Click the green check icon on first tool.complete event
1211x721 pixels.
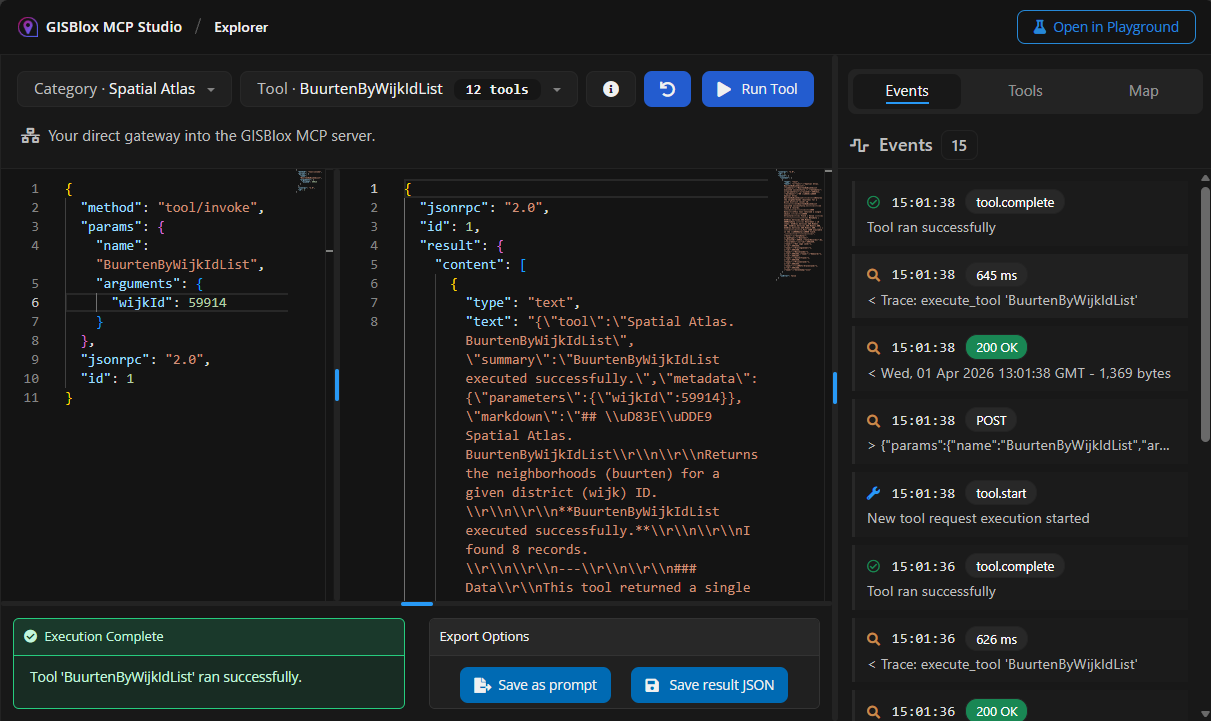(873, 202)
